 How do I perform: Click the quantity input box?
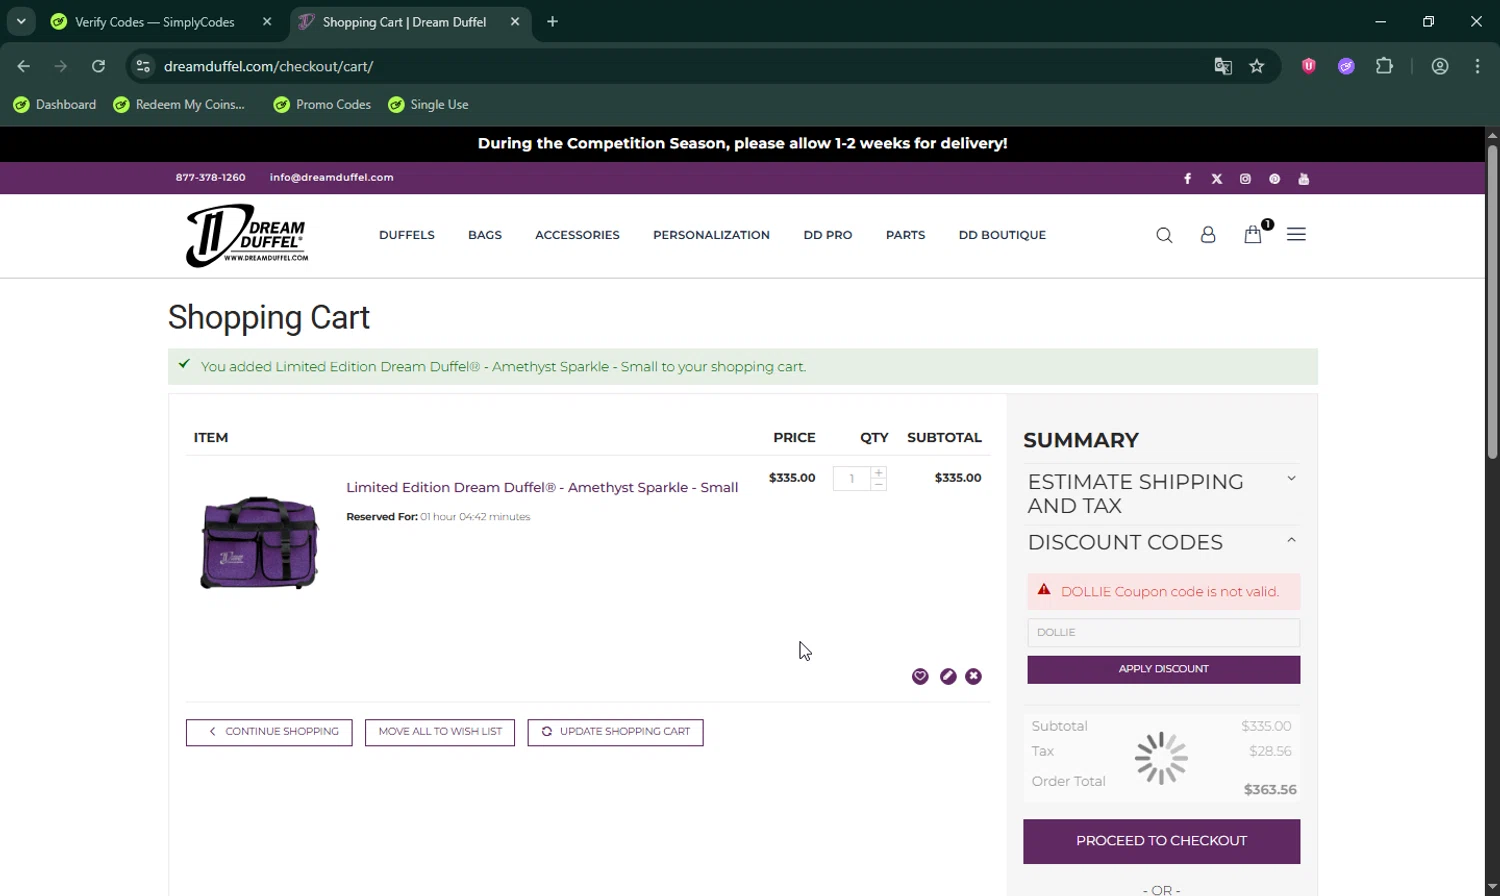[852, 479]
